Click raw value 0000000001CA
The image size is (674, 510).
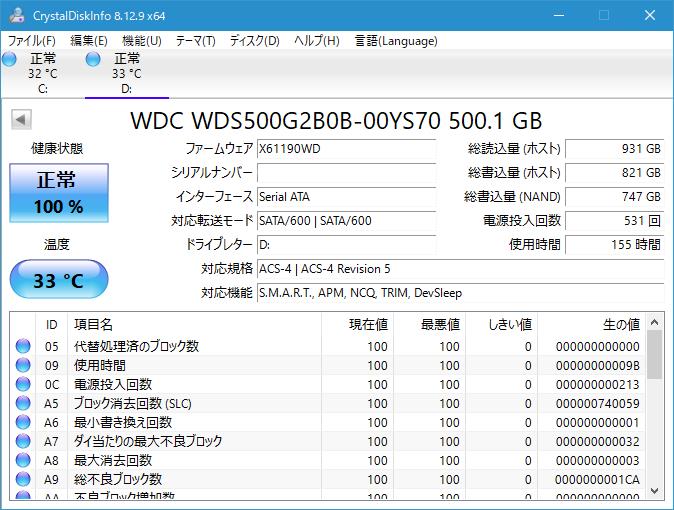click(597, 479)
